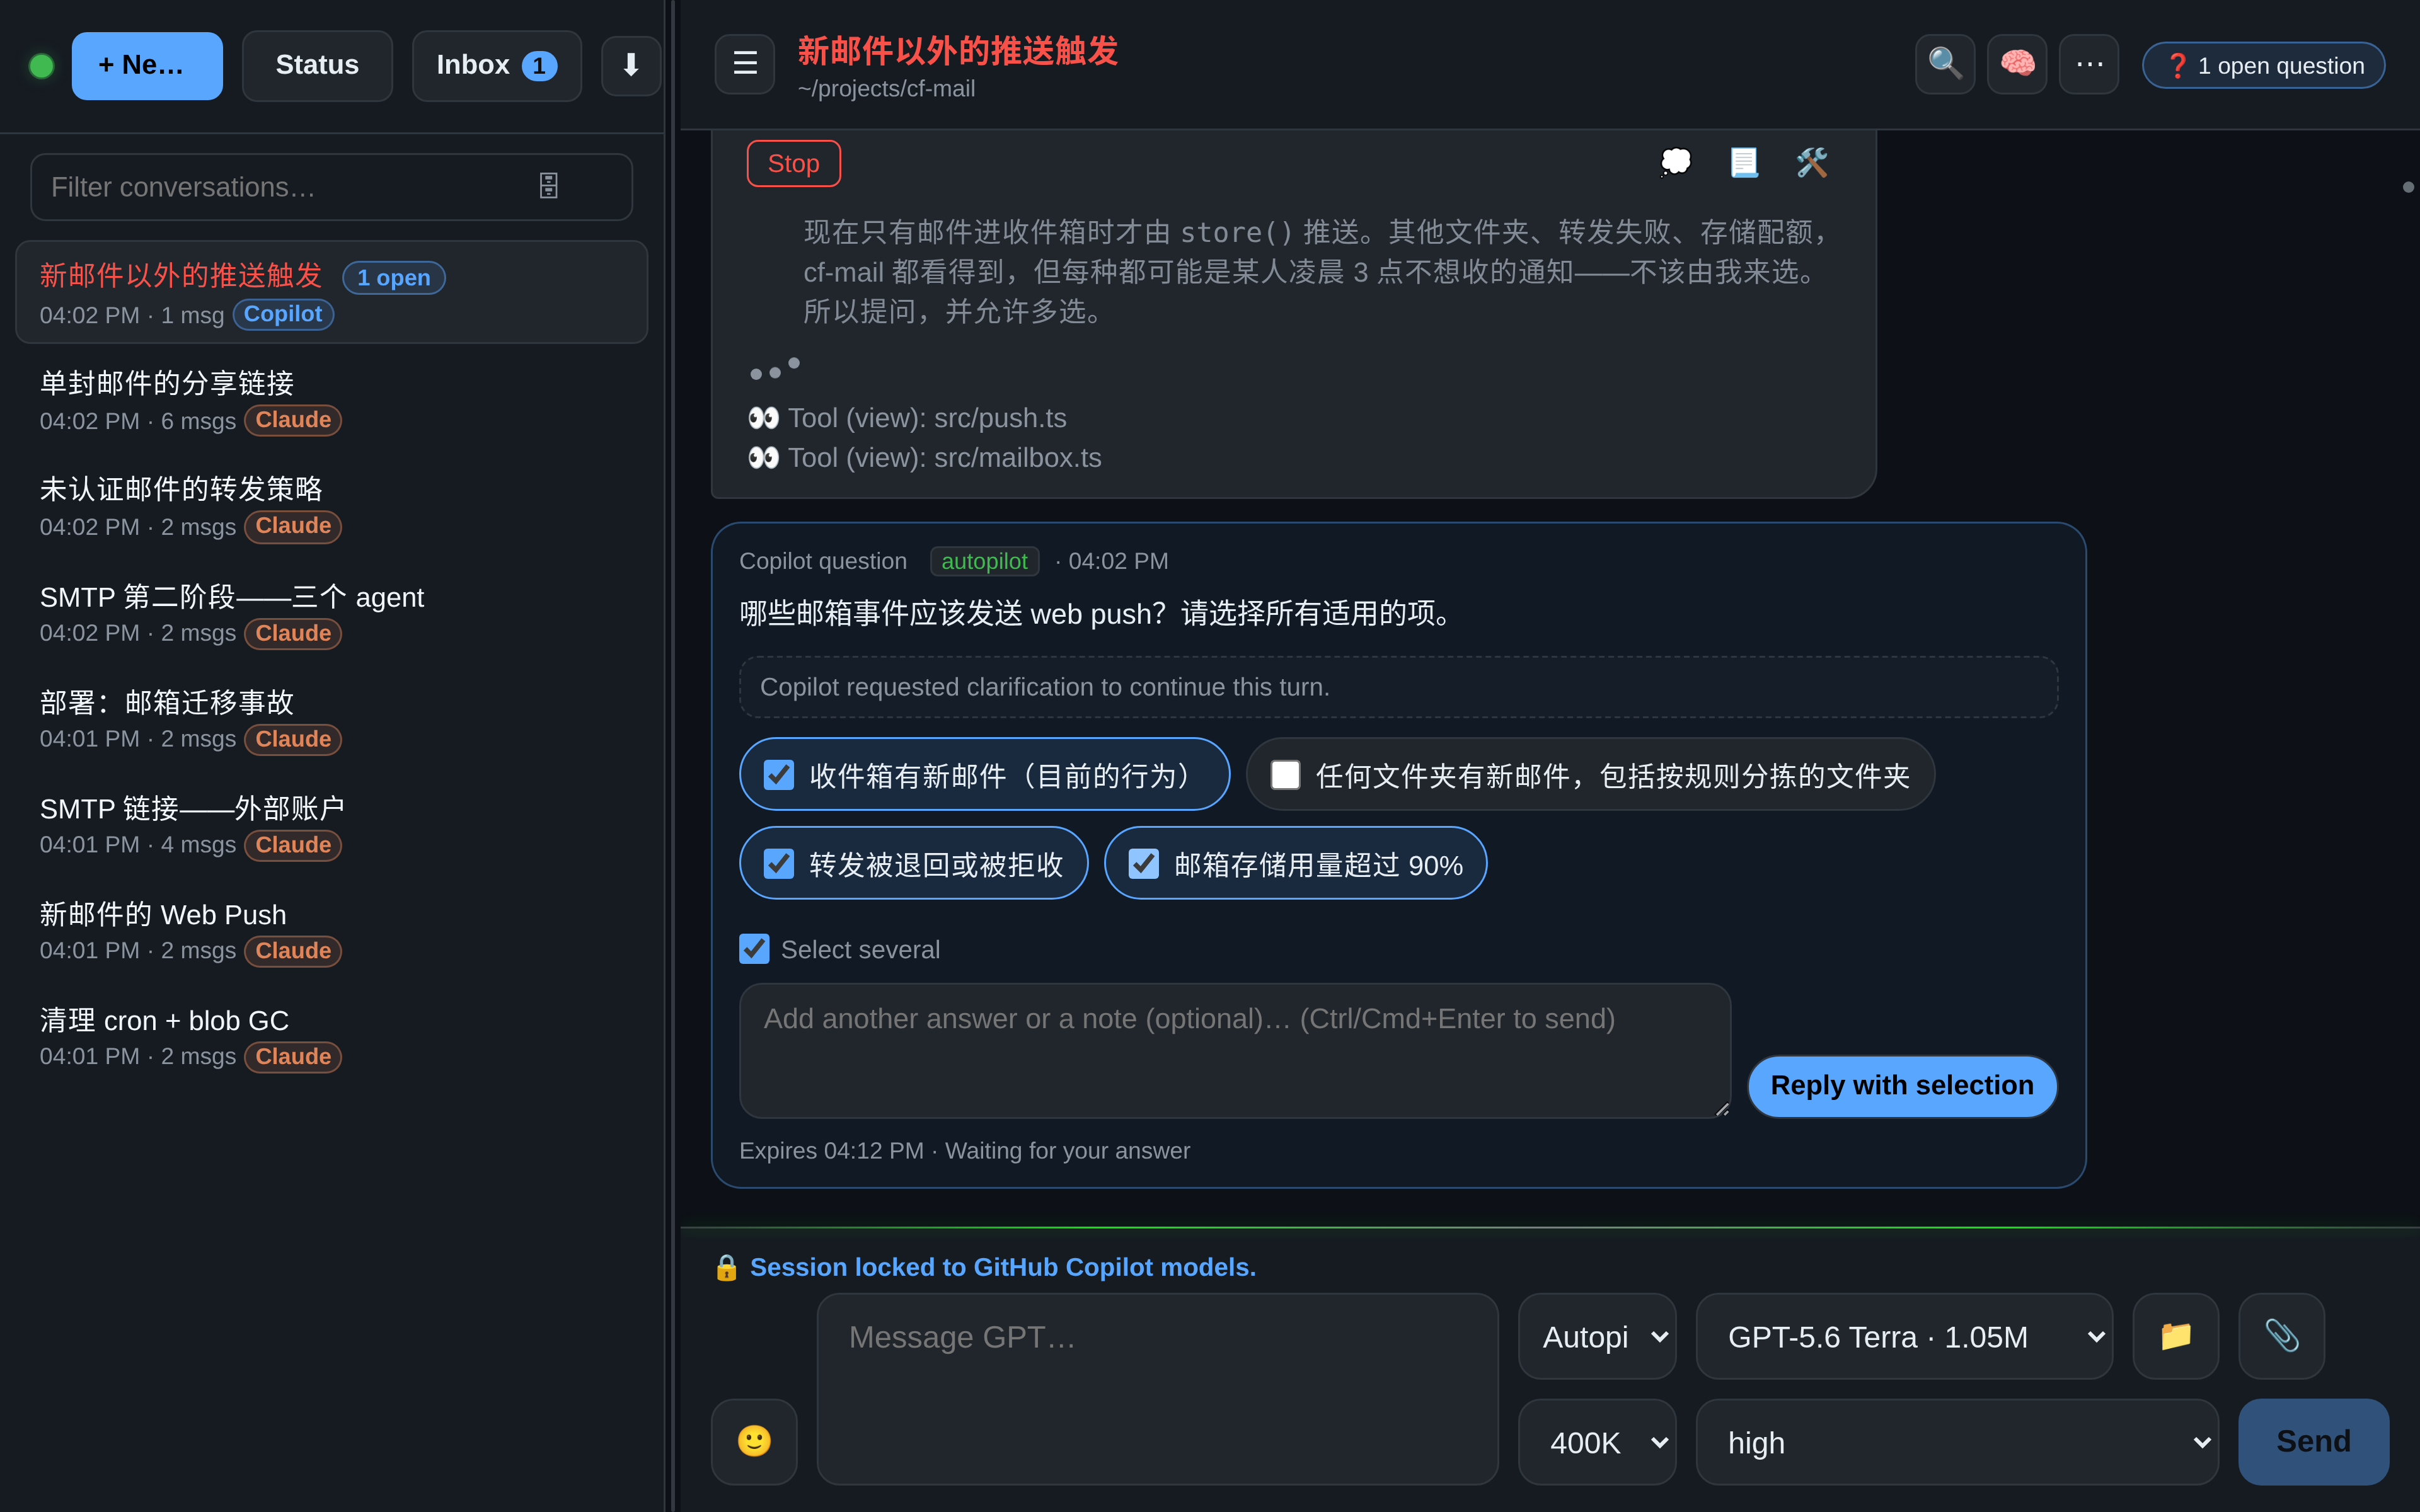The height and width of the screenshot is (1512, 2420).
Task: Click the green connection status dot
Action: [42, 66]
